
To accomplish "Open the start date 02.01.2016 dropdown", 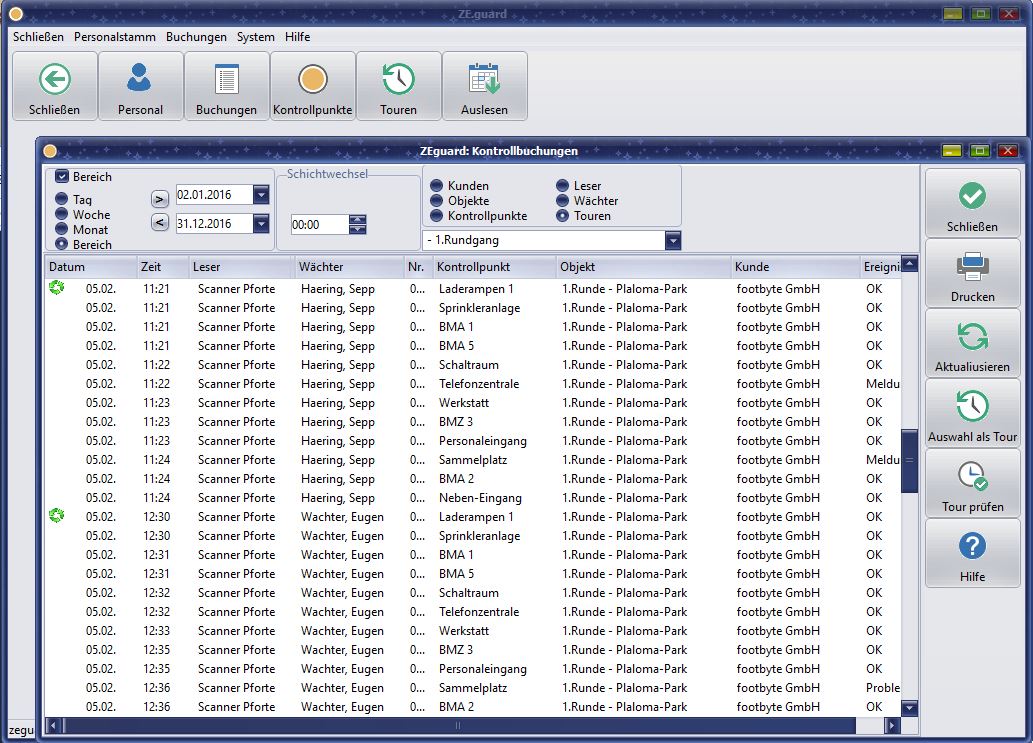I will pyautogui.click(x=261, y=195).
